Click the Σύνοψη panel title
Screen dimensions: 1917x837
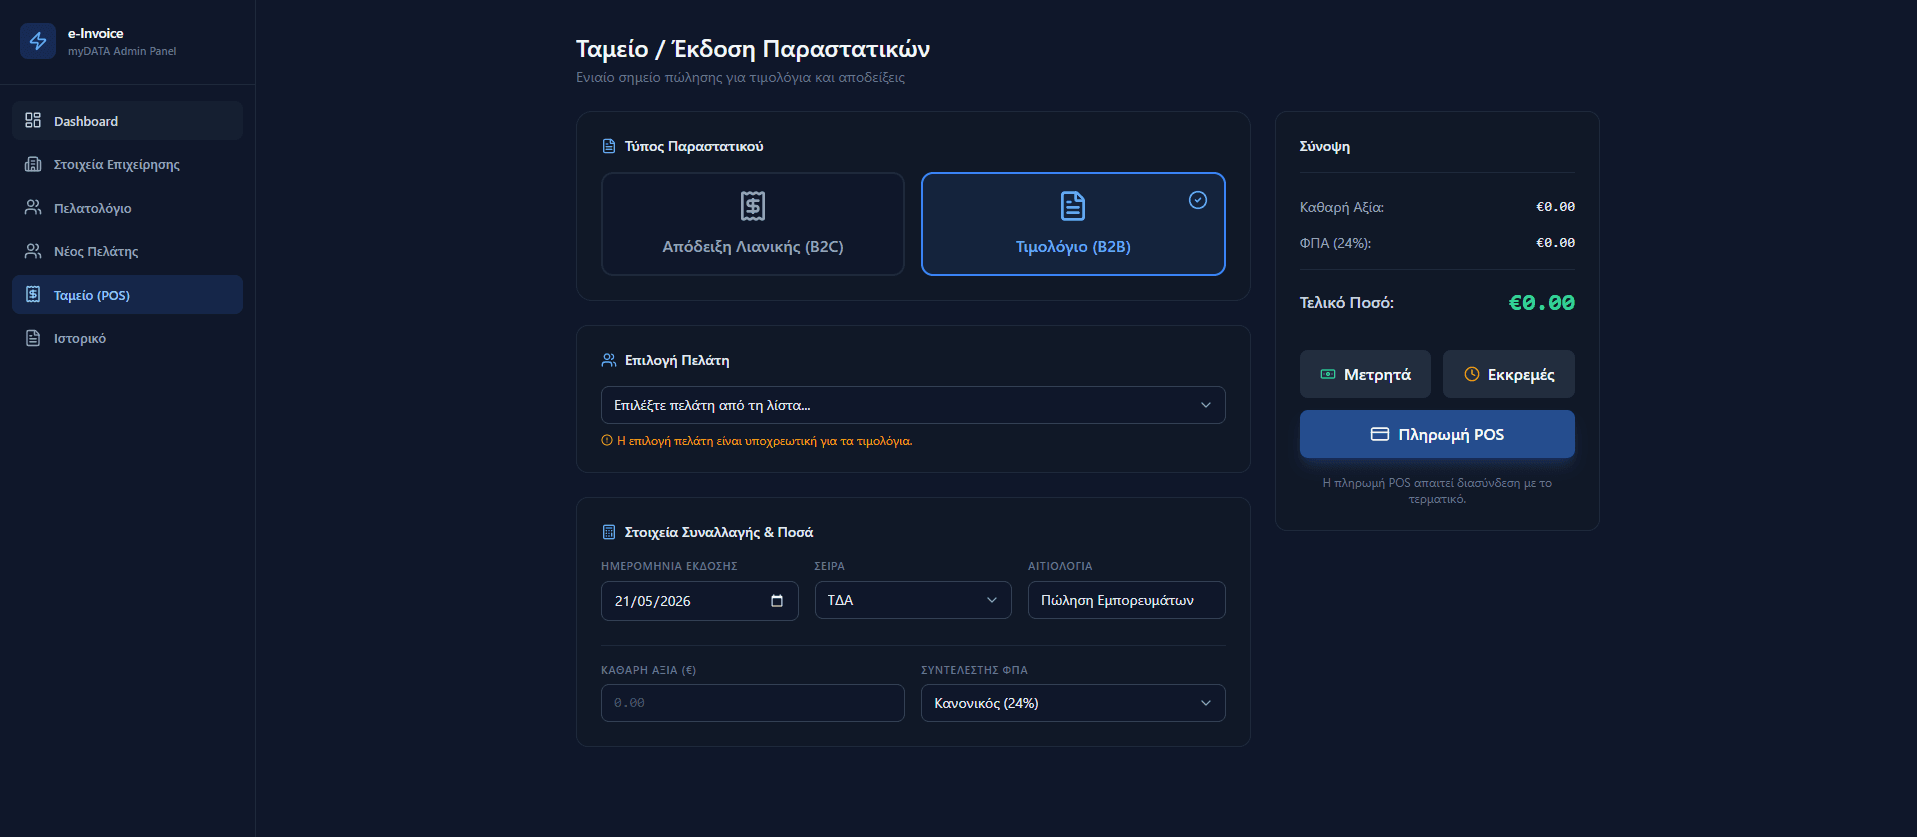click(x=1325, y=146)
